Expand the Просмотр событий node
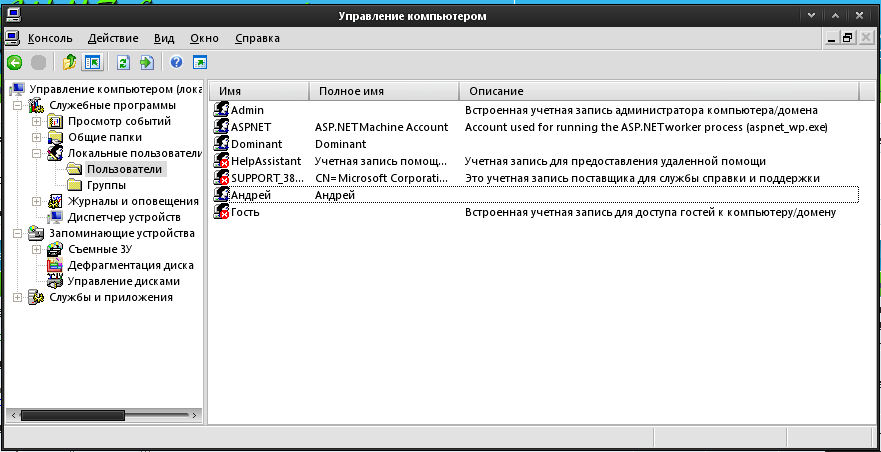The image size is (881, 452). coord(36,121)
